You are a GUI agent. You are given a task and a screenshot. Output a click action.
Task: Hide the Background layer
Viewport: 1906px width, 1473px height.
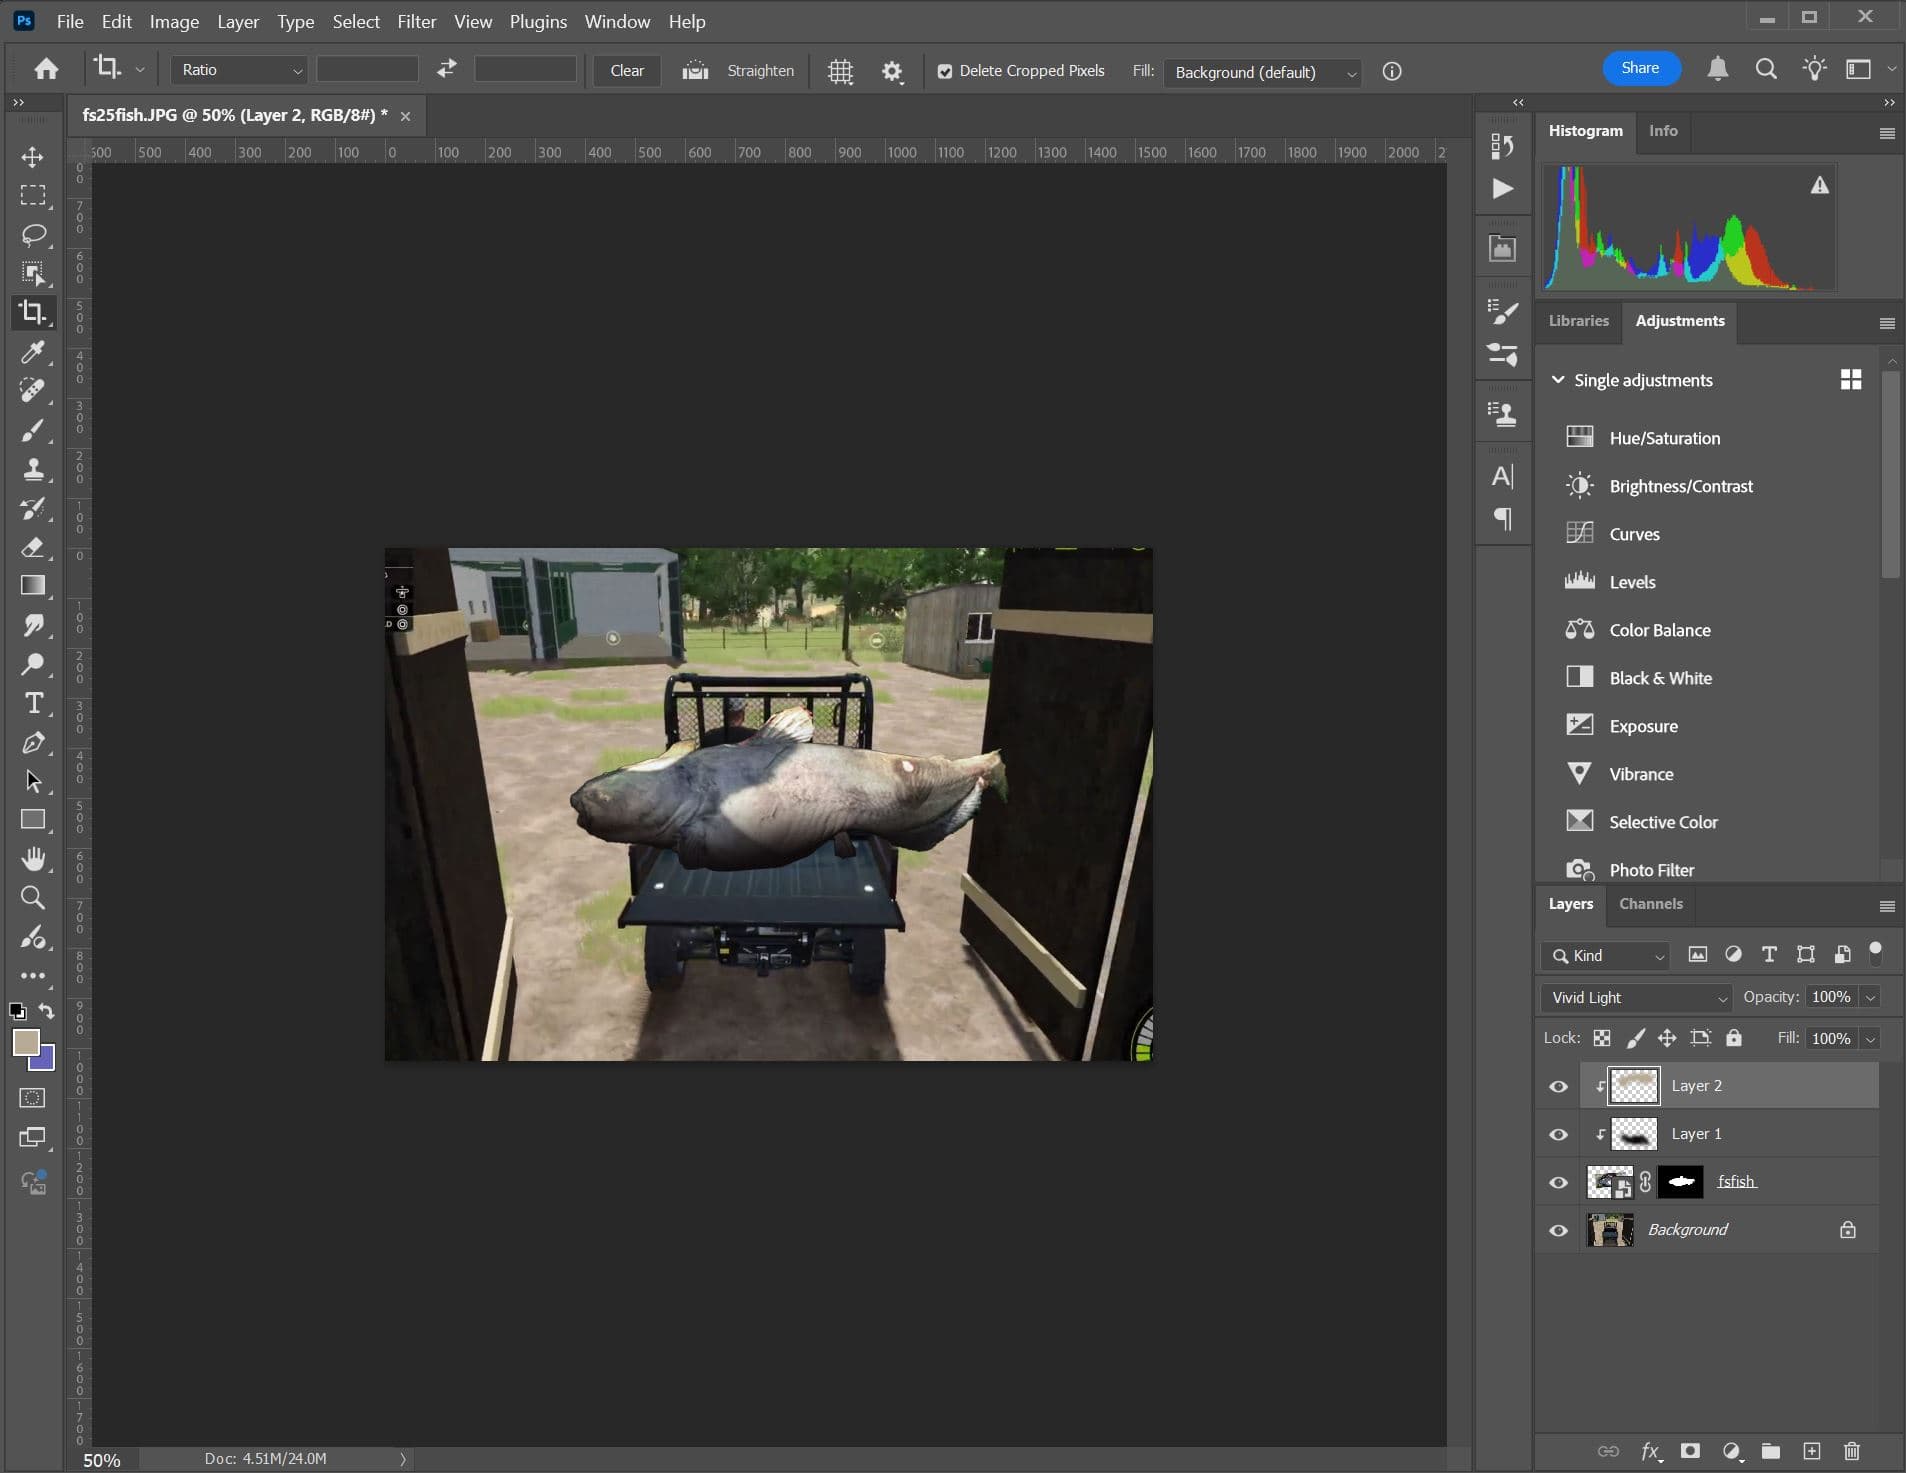pos(1558,1230)
